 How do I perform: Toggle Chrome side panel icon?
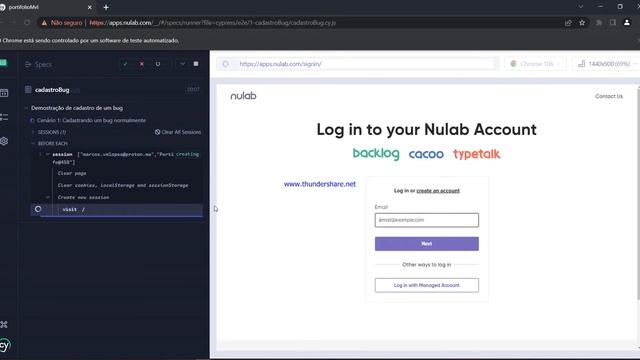click(x=613, y=23)
